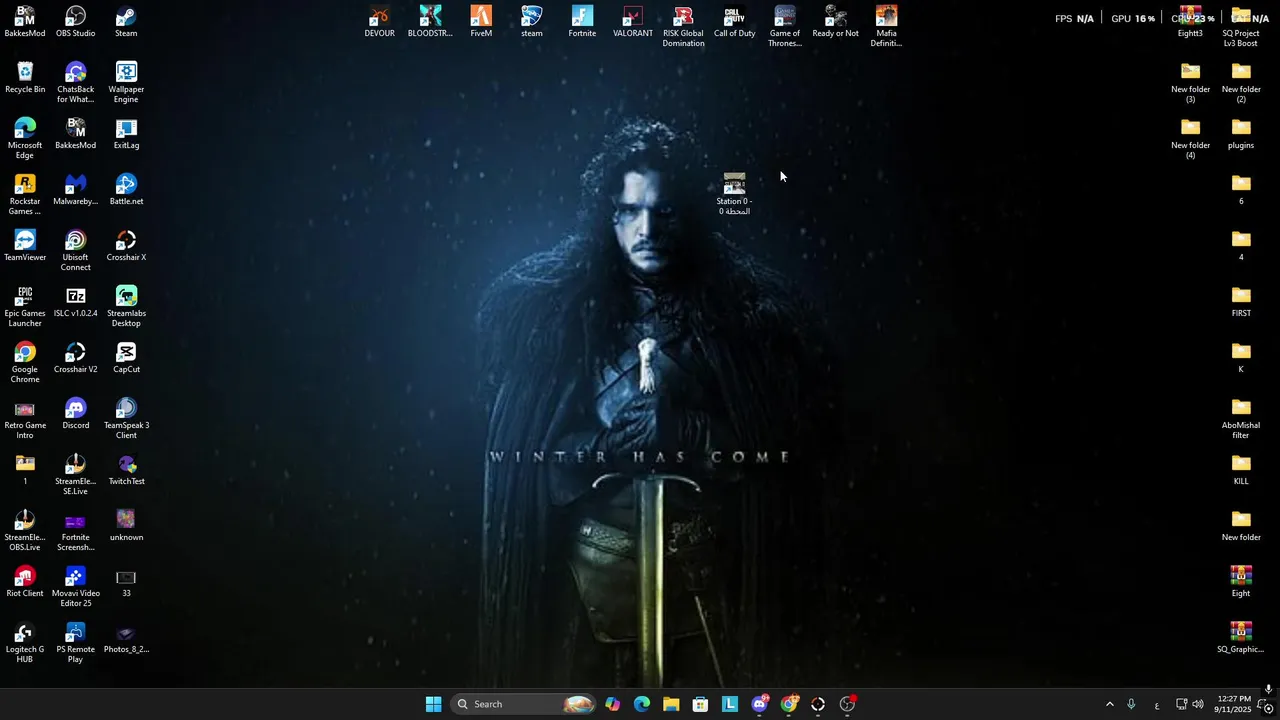Launch Crosshair V2 shortcut
Screen dimensions: 1280x720
pyautogui.click(x=75, y=358)
